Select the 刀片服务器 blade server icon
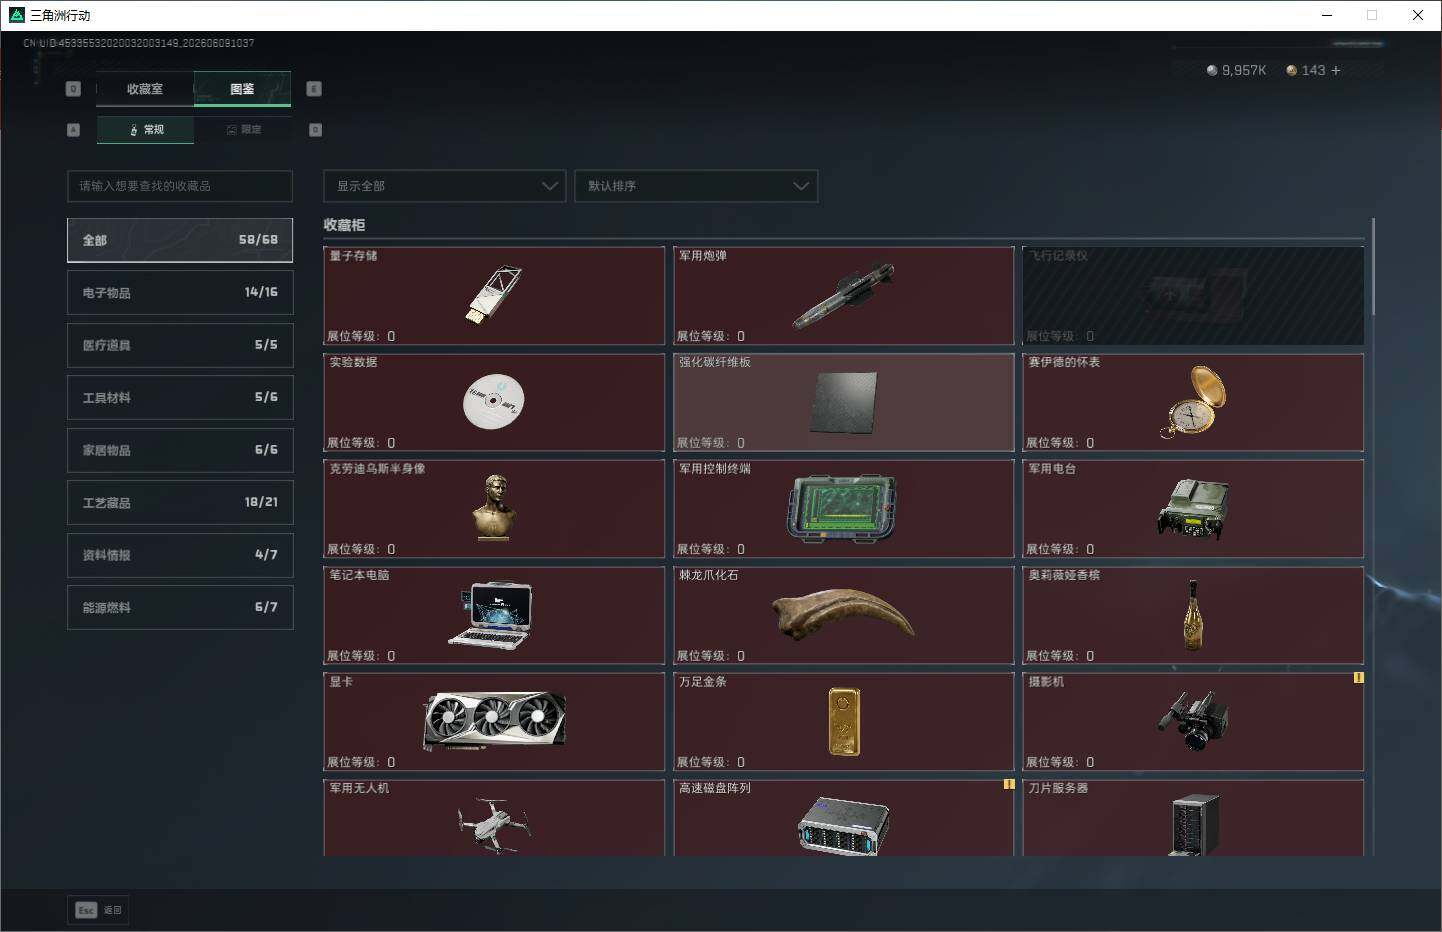 tap(1195, 825)
